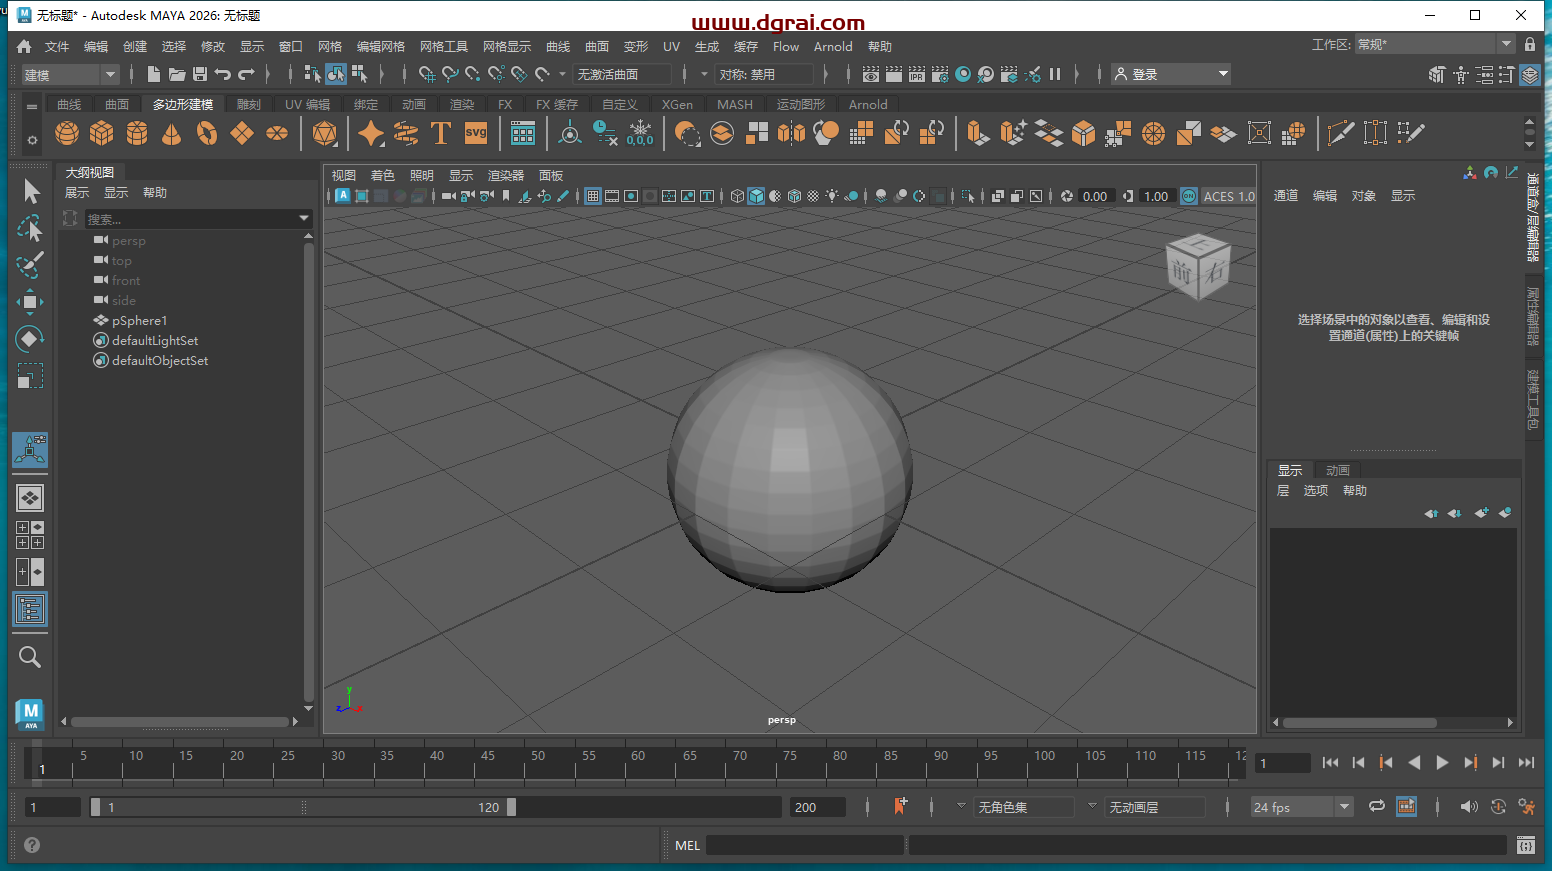Open the menu set dropdown showing 建模

tap(70, 74)
